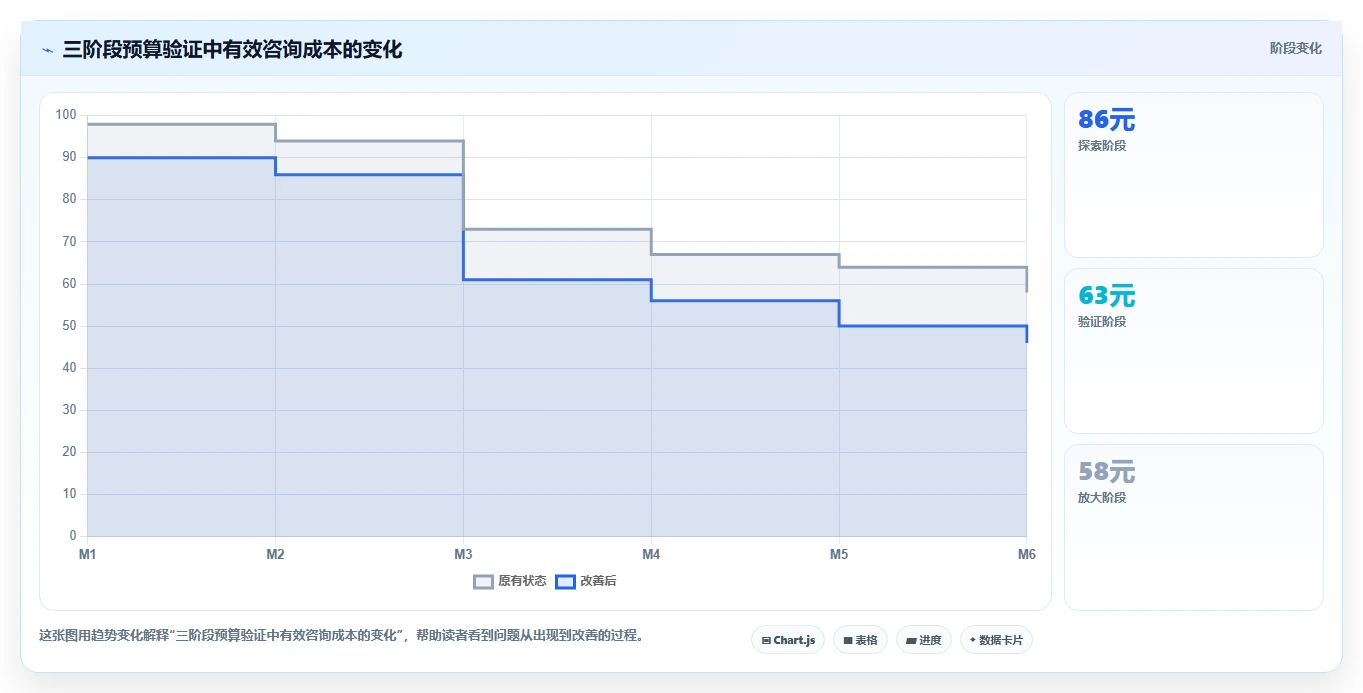Select the 63元 验证阶段 card
Image resolution: width=1363 pixels, height=693 pixels.
1194,351
